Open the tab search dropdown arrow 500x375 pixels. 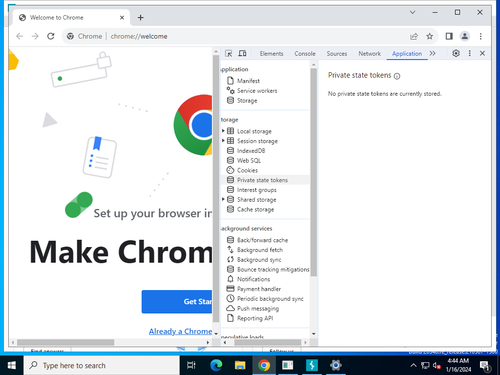pos(412,12)
